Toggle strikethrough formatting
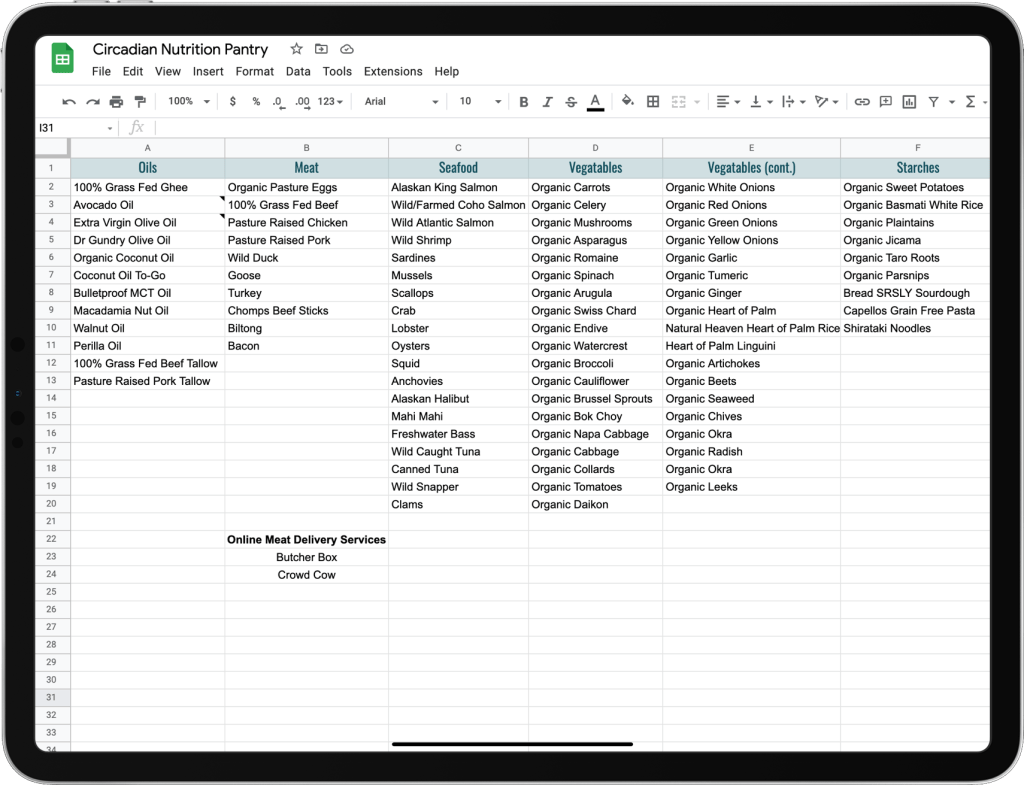Screen dimensions: 1024x785 pos(571,102)
